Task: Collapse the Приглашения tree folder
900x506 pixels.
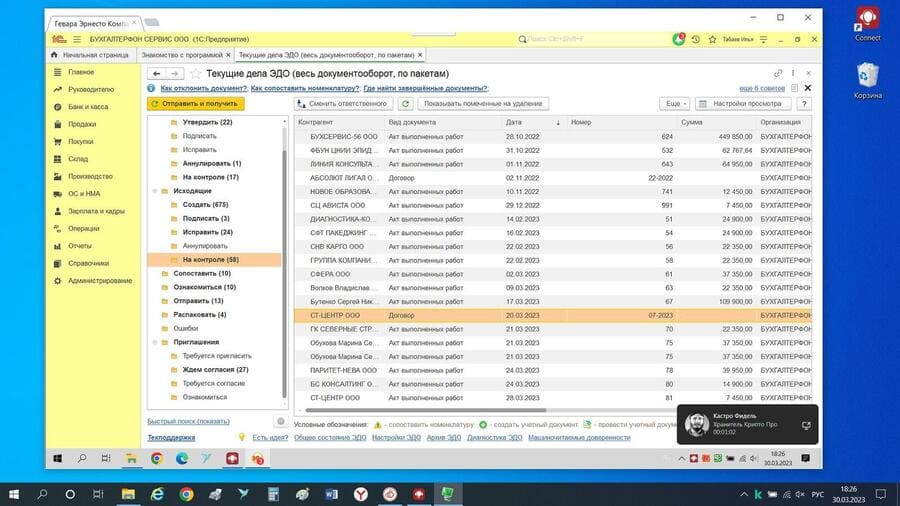Action: (x=155, y=342)
